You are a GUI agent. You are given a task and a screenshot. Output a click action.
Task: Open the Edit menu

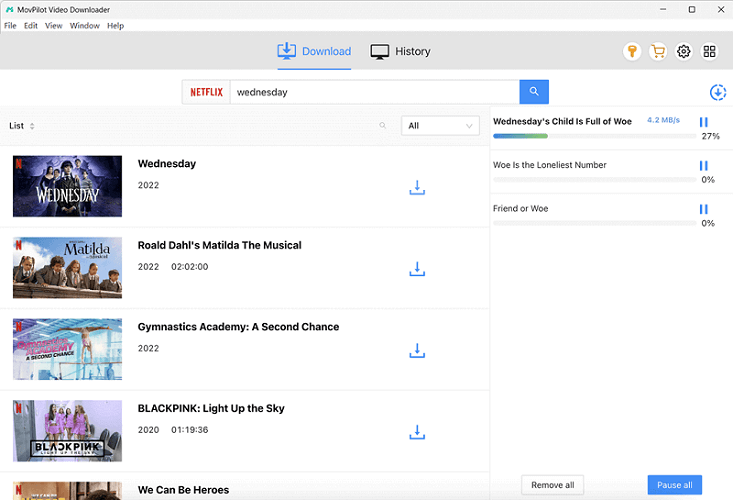click(x=31, y=26)
